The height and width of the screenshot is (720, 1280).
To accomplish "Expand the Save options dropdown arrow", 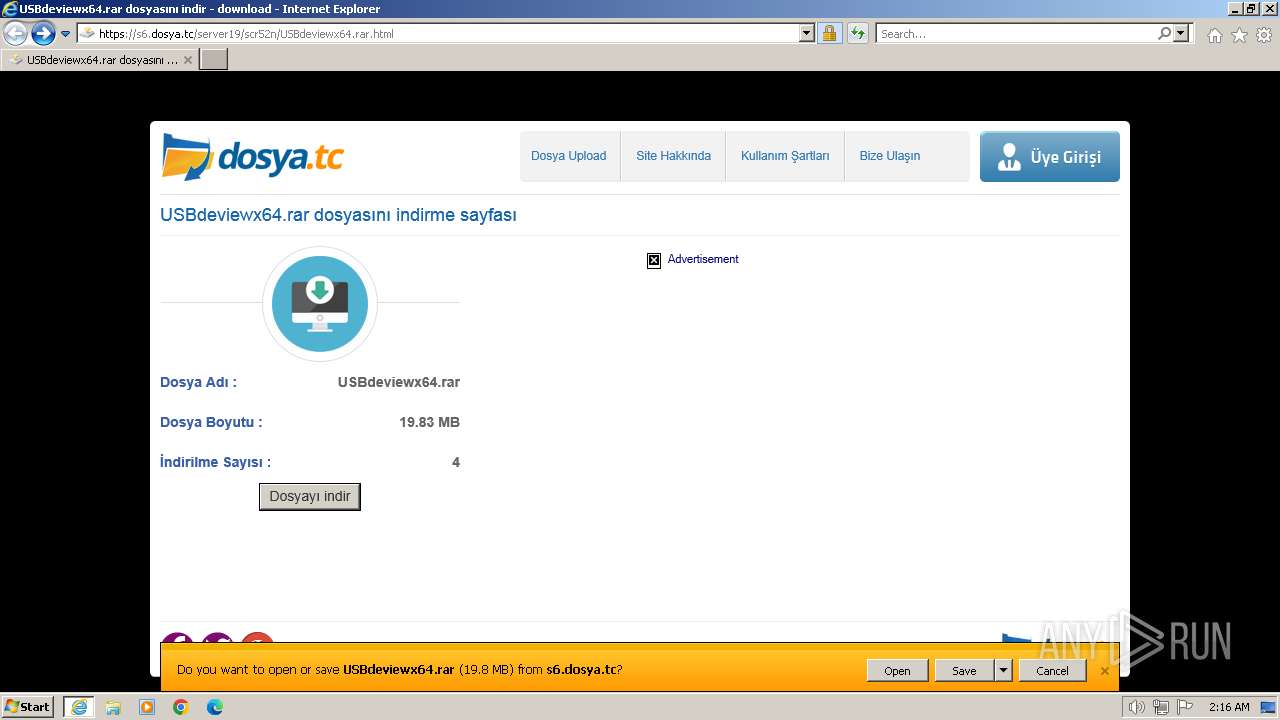I will [1003, 671].
